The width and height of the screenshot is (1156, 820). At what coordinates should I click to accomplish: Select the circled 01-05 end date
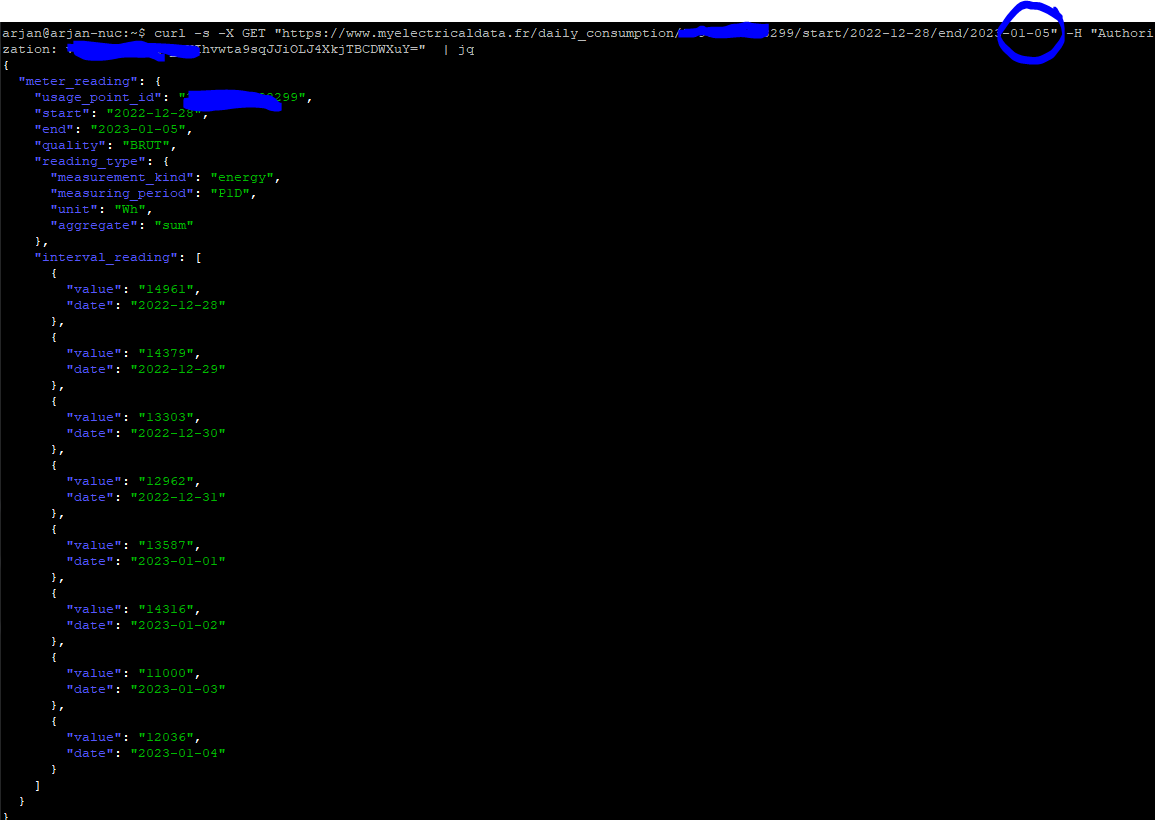[1032, 32]
